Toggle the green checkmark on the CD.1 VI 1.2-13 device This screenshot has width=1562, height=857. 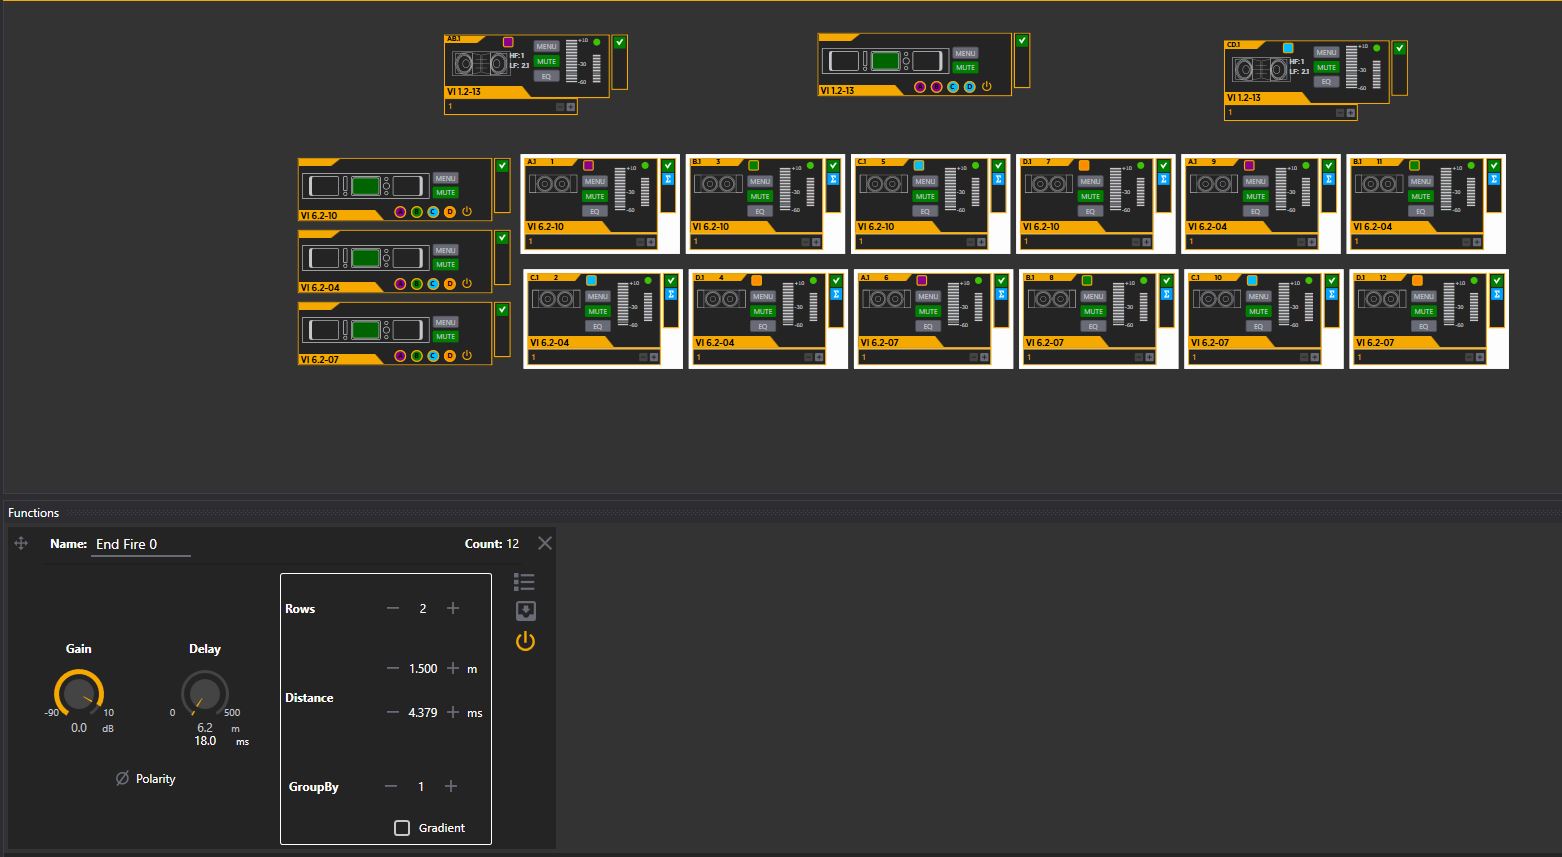tap(1399, 47)
